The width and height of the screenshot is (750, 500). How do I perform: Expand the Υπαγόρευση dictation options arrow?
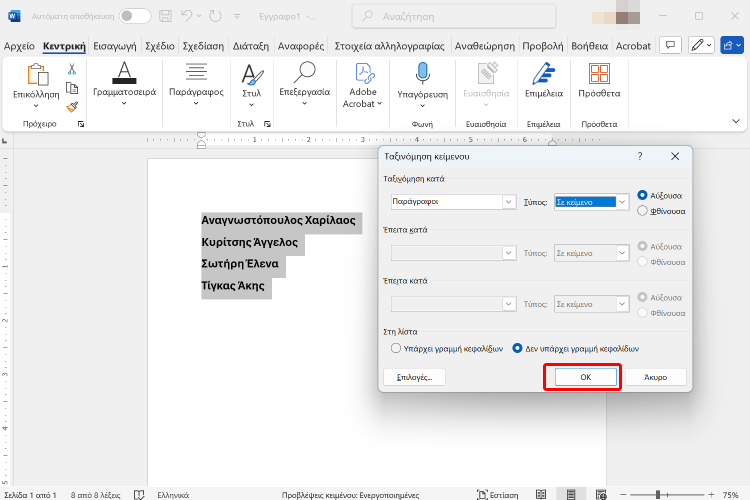coord(422,106)
